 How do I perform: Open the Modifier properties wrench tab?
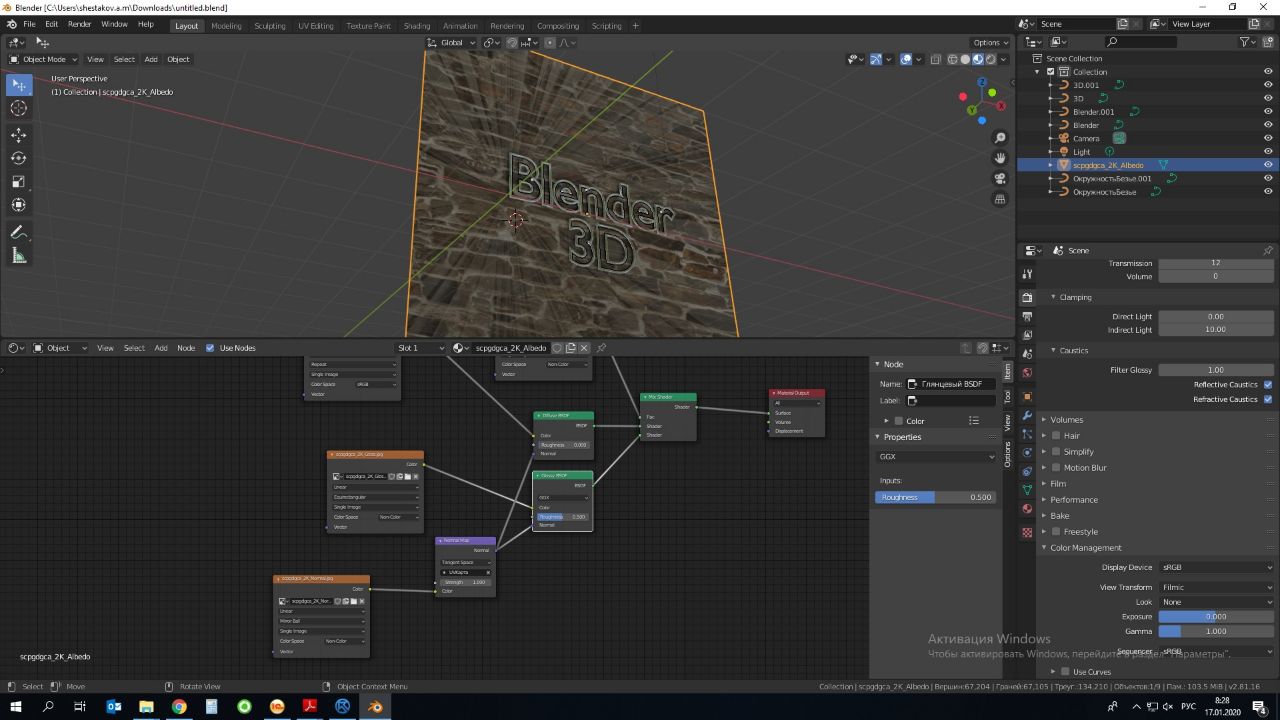[1027, 415]
